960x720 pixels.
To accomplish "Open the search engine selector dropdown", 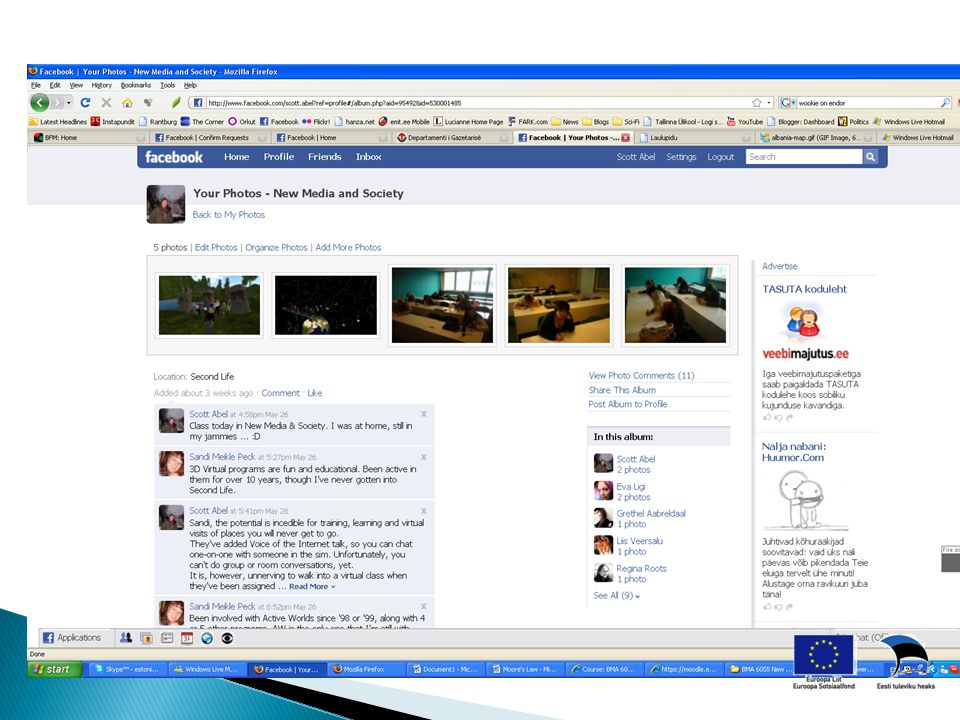I will pyautogui.click(x=787, y=102).
